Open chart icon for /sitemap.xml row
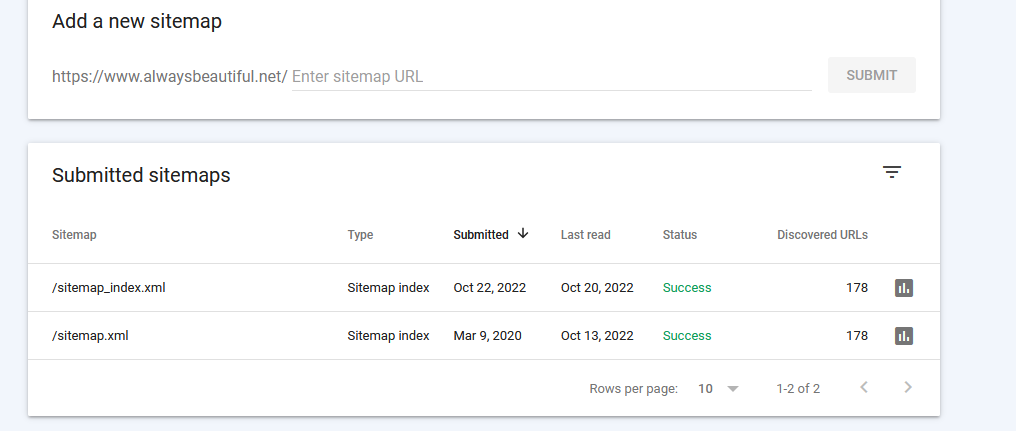This screenshot has height=431, width=1016. (904, 336)
